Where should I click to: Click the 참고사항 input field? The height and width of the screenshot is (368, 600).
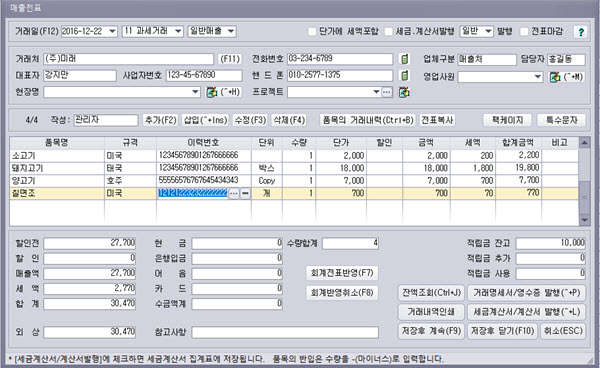(285, 332)
